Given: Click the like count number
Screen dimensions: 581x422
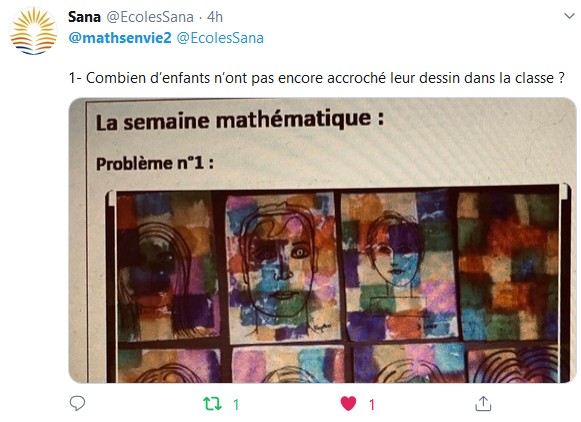Looking at the screenshot, I should click(x=372, y=405).
